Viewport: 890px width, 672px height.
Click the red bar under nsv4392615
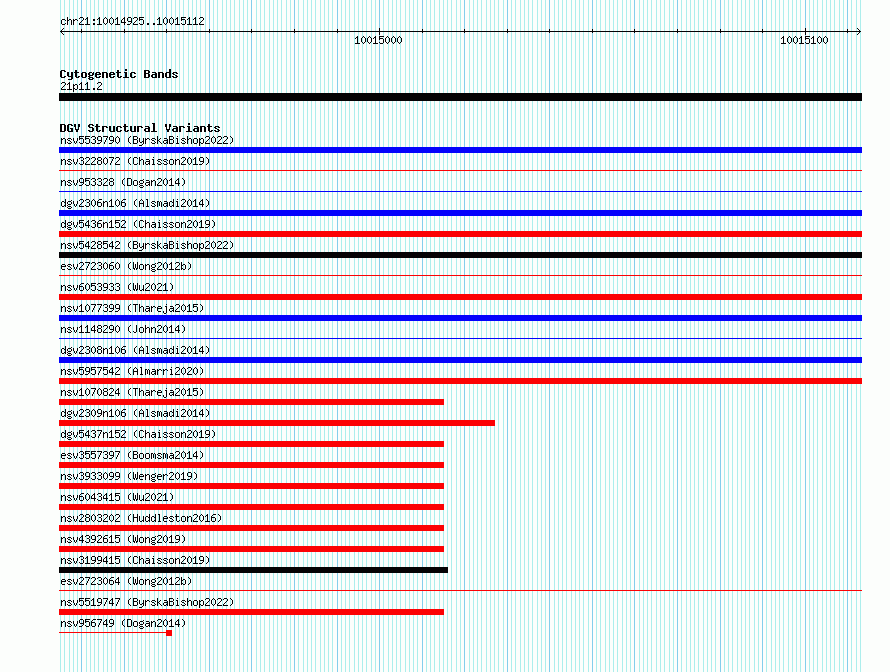pyautogui.click(x=251, y=549)
